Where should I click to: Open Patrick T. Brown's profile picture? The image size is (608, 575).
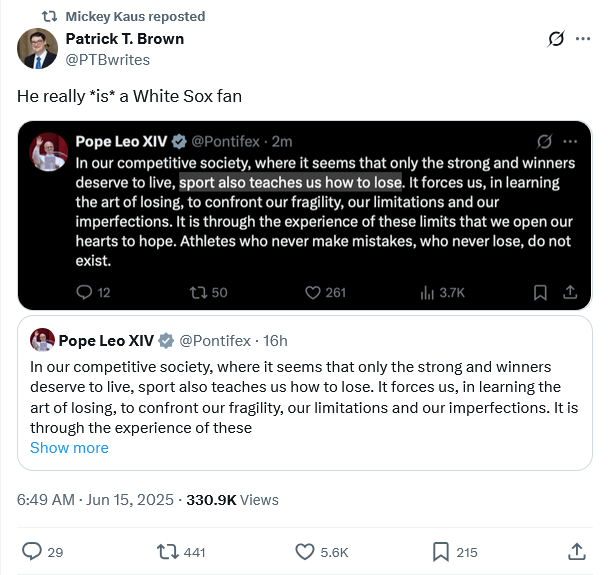[x=38, y=48]
